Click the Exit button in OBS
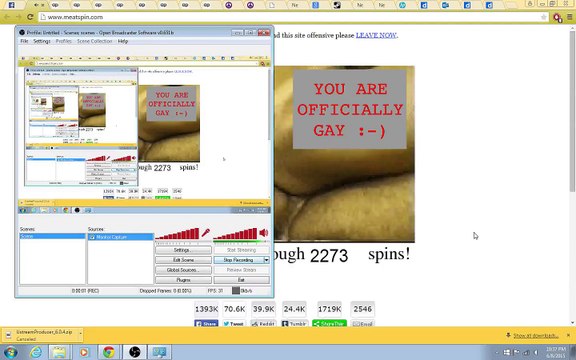The width and height of the screenshot is (576, 360). (242, 280)
